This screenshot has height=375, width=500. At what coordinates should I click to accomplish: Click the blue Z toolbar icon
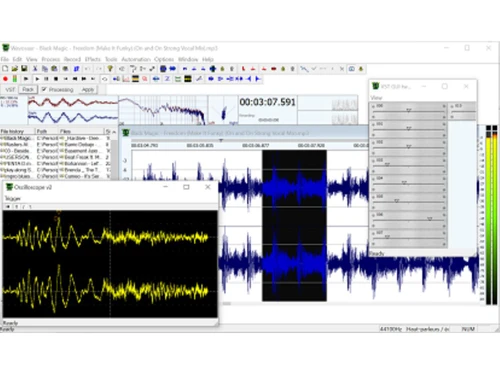(167, 79)
